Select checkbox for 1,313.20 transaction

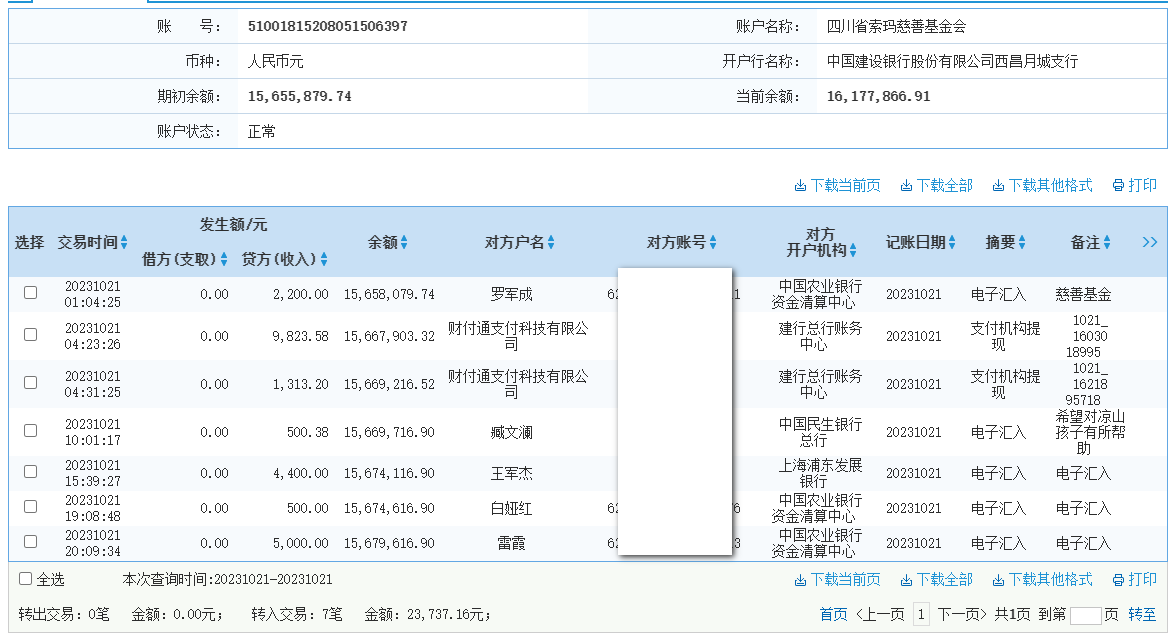click(31, 382)
